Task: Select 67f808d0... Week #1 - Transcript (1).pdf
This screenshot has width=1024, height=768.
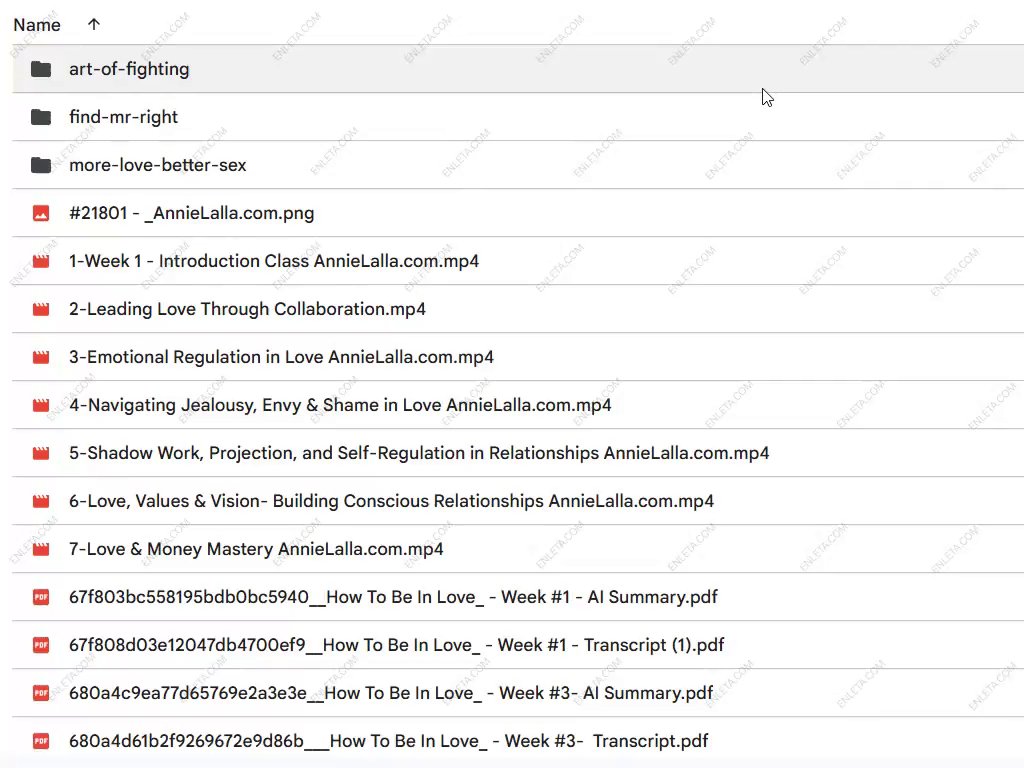Action: (x=397, y=645)
